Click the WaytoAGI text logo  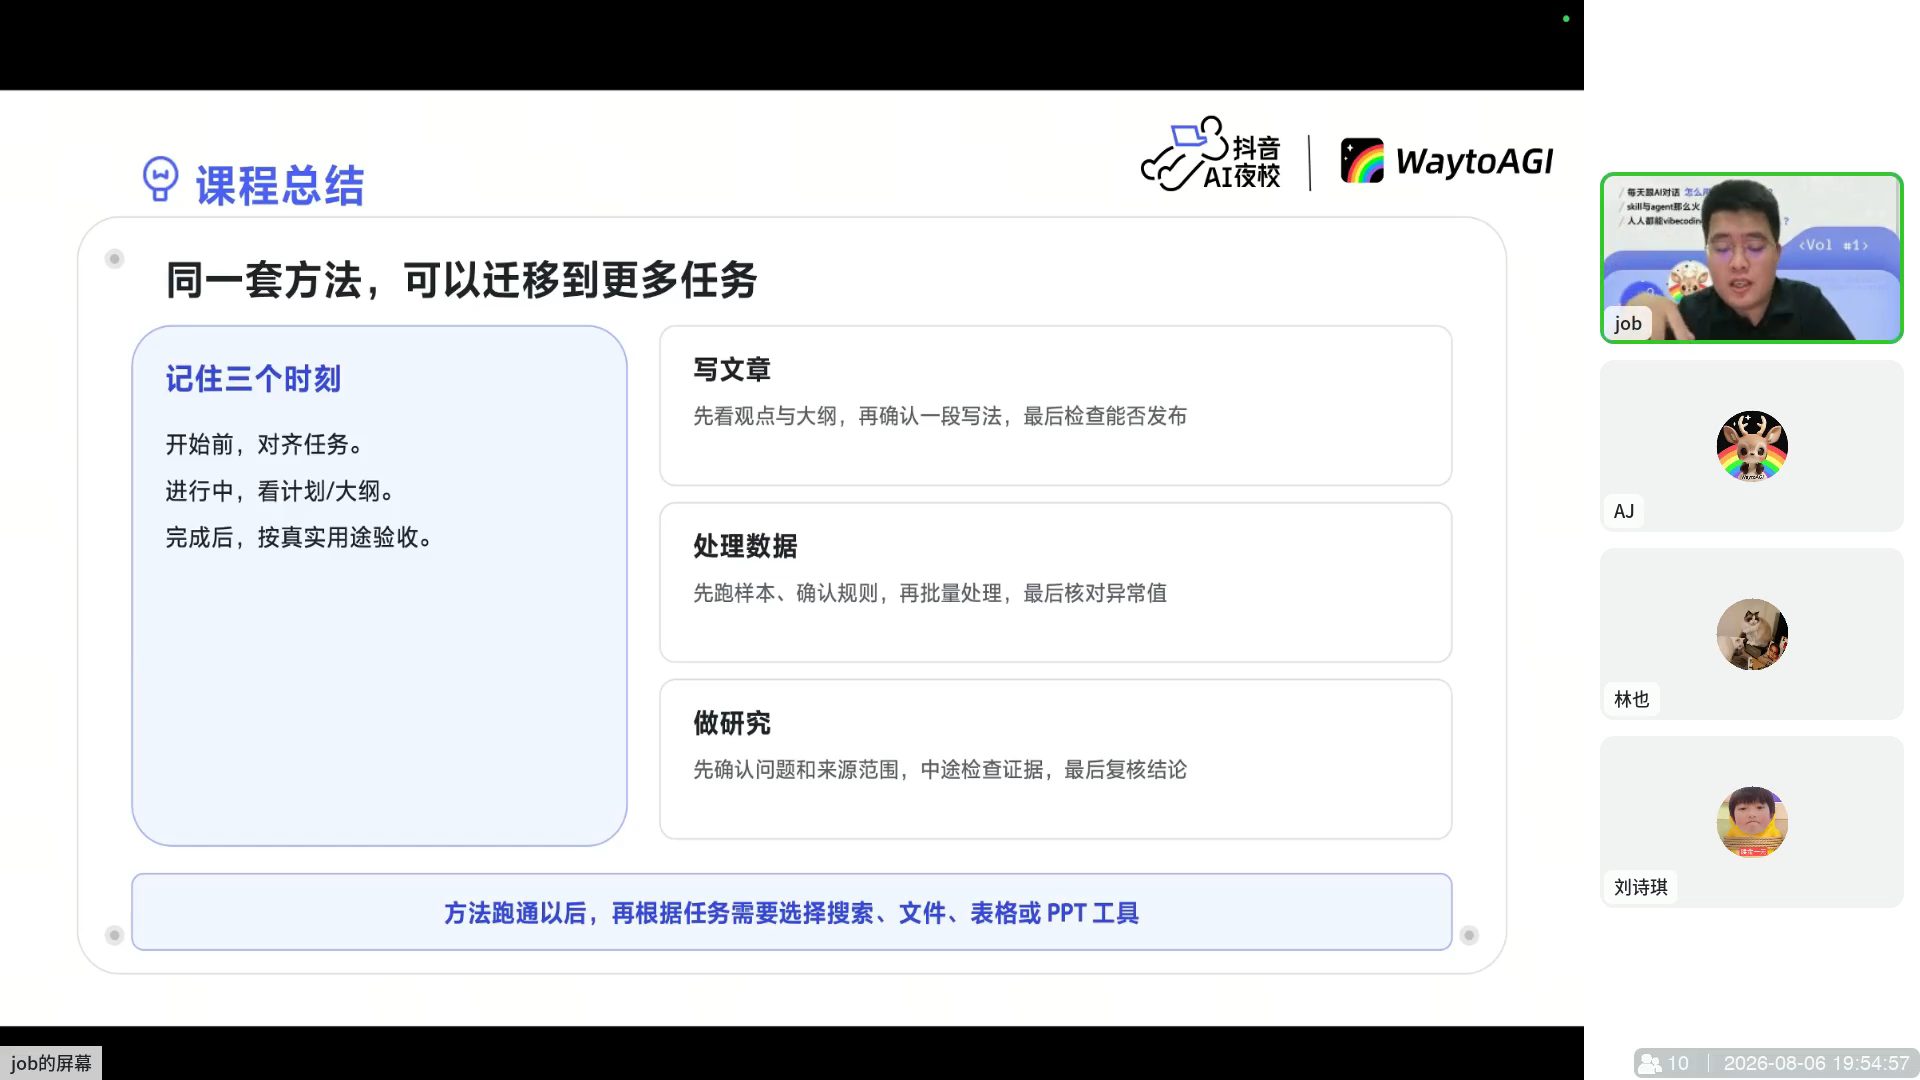coord(1474,161)
